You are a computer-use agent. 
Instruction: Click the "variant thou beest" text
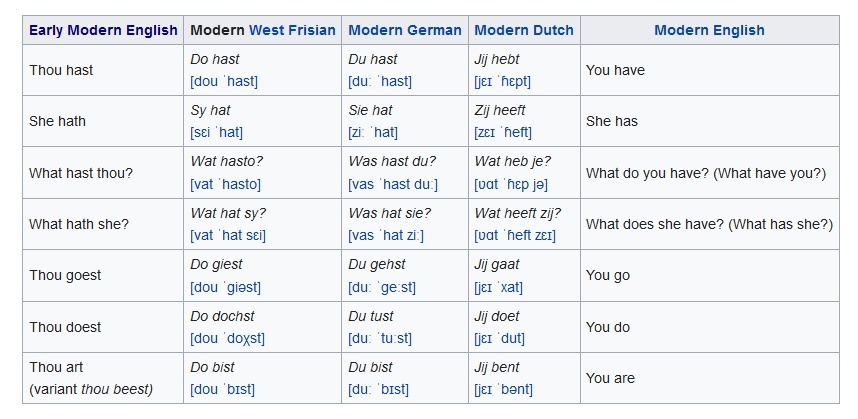91,389
